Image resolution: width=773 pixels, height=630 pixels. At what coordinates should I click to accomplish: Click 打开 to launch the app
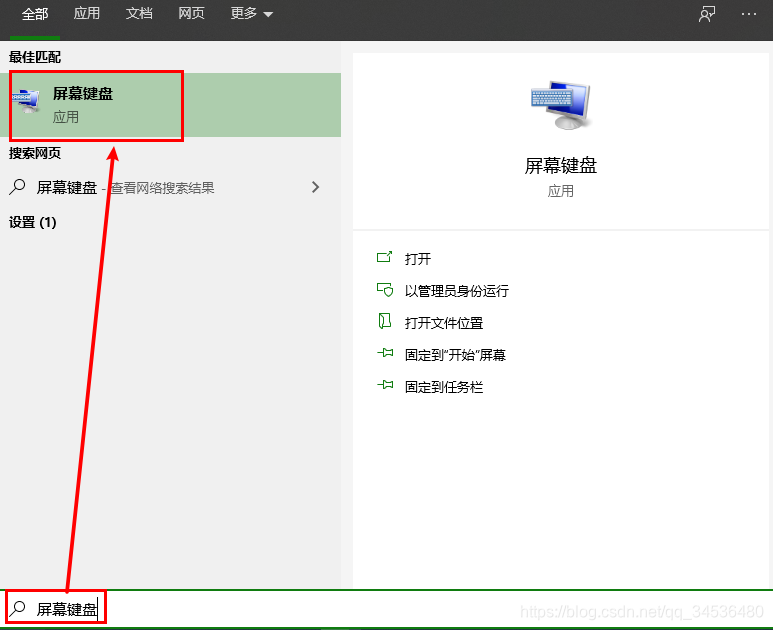pyautogui.click(x=418, y=259)
